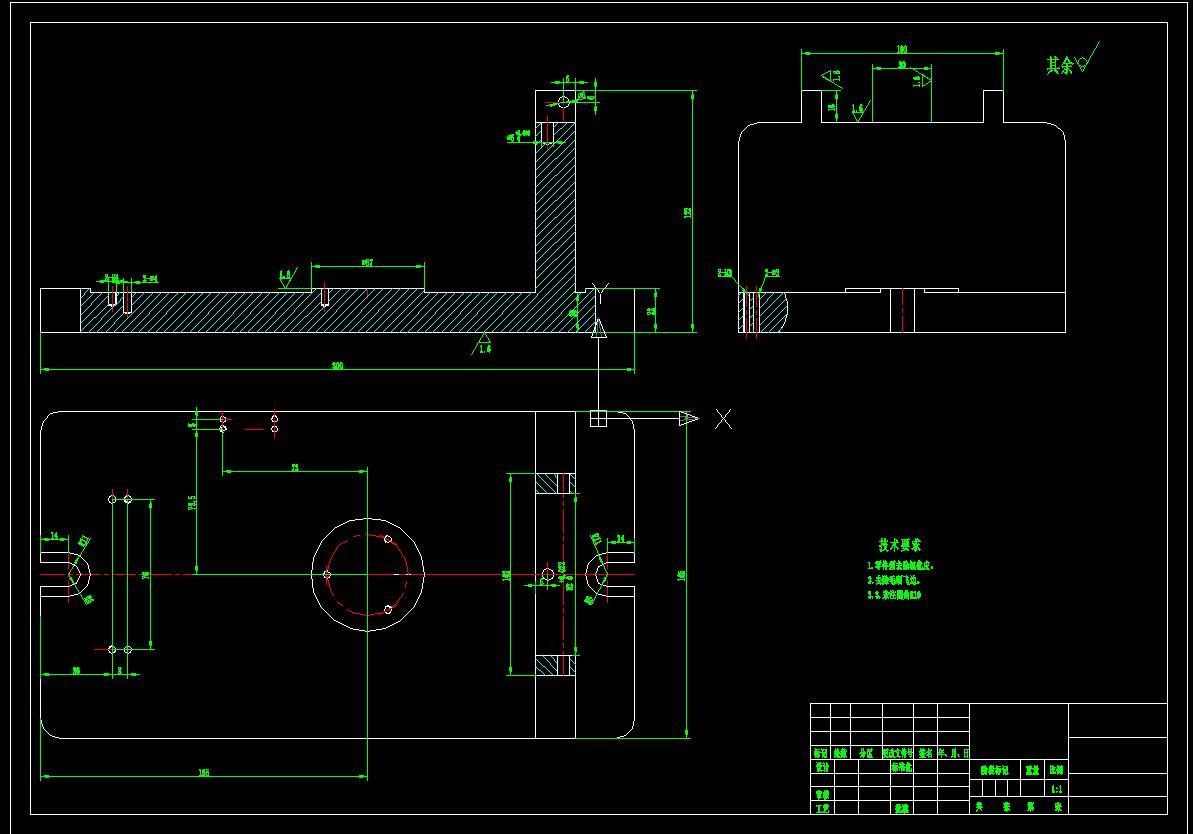Select the hatched upright section of the L-bracket
This screenshot has height=834, width=1193.
(555, 209)
